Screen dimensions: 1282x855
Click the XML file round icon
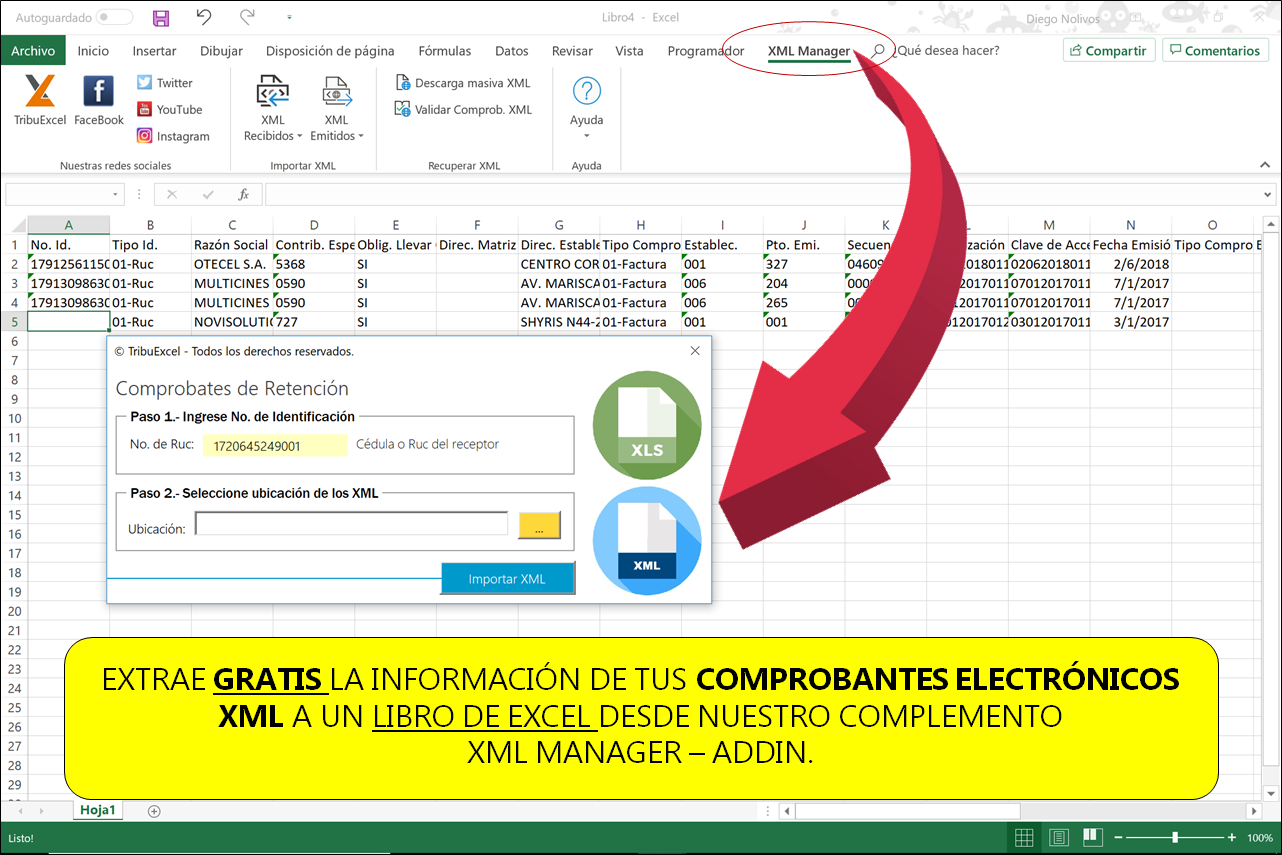tap(647, 541)
